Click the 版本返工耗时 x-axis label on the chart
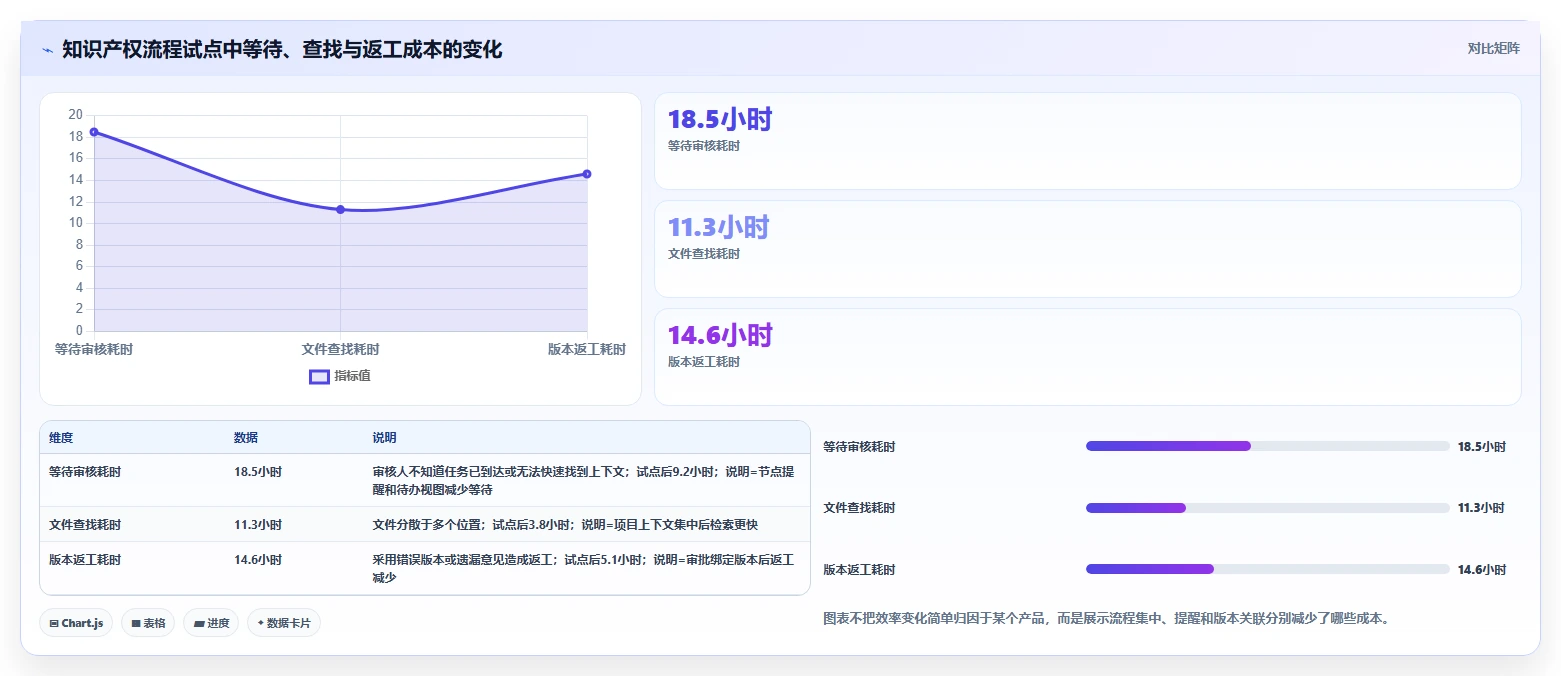 [x=587, y=349]
